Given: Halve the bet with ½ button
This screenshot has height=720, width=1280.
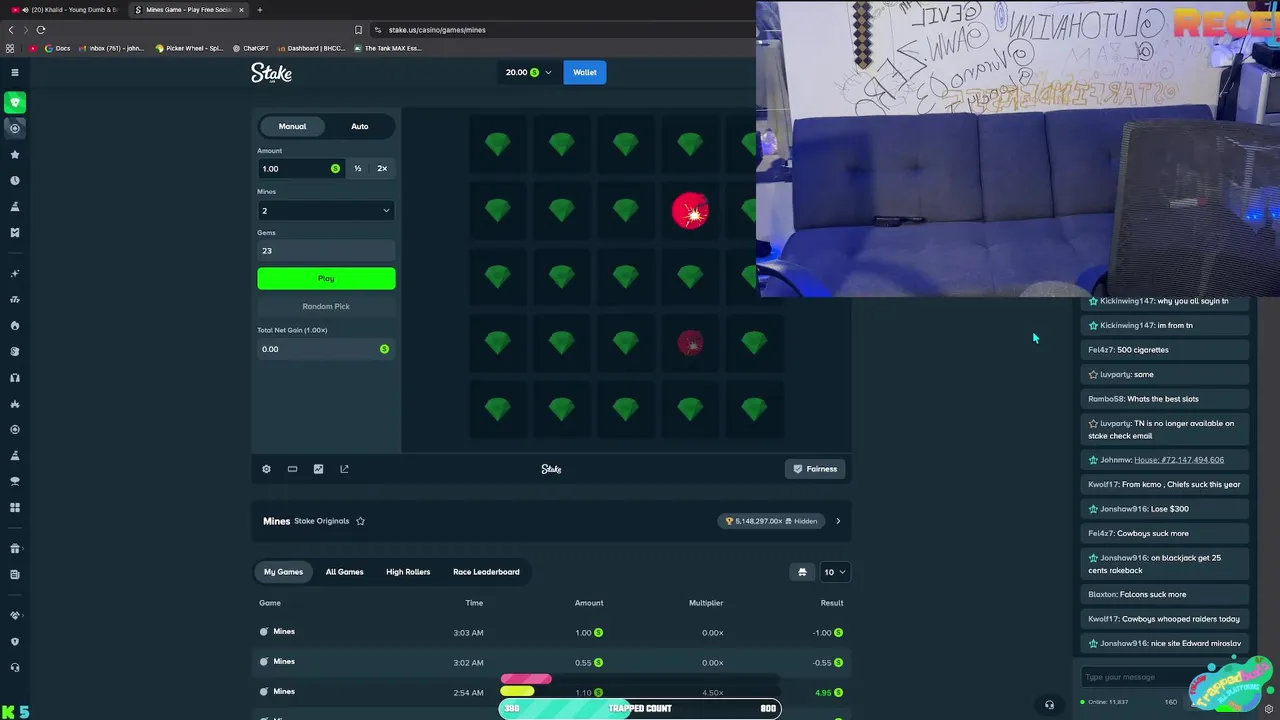Looking at the screenshot, I should tap(357, 169).
